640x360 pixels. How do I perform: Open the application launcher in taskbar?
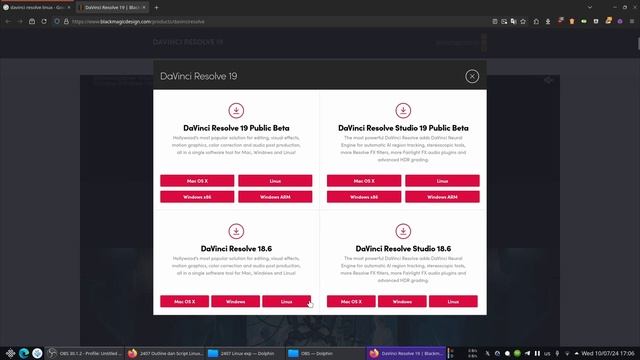pyautogui.click(x=10, y=353)
